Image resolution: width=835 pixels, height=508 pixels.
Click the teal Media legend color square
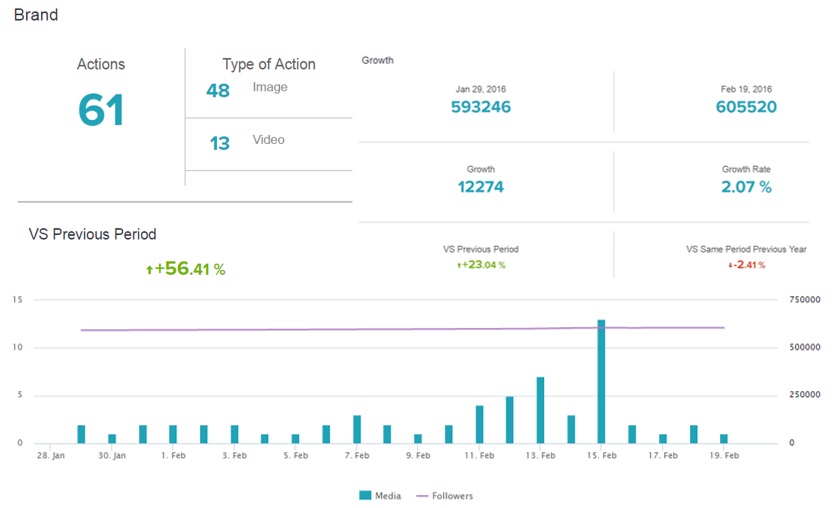click(363, 495)
